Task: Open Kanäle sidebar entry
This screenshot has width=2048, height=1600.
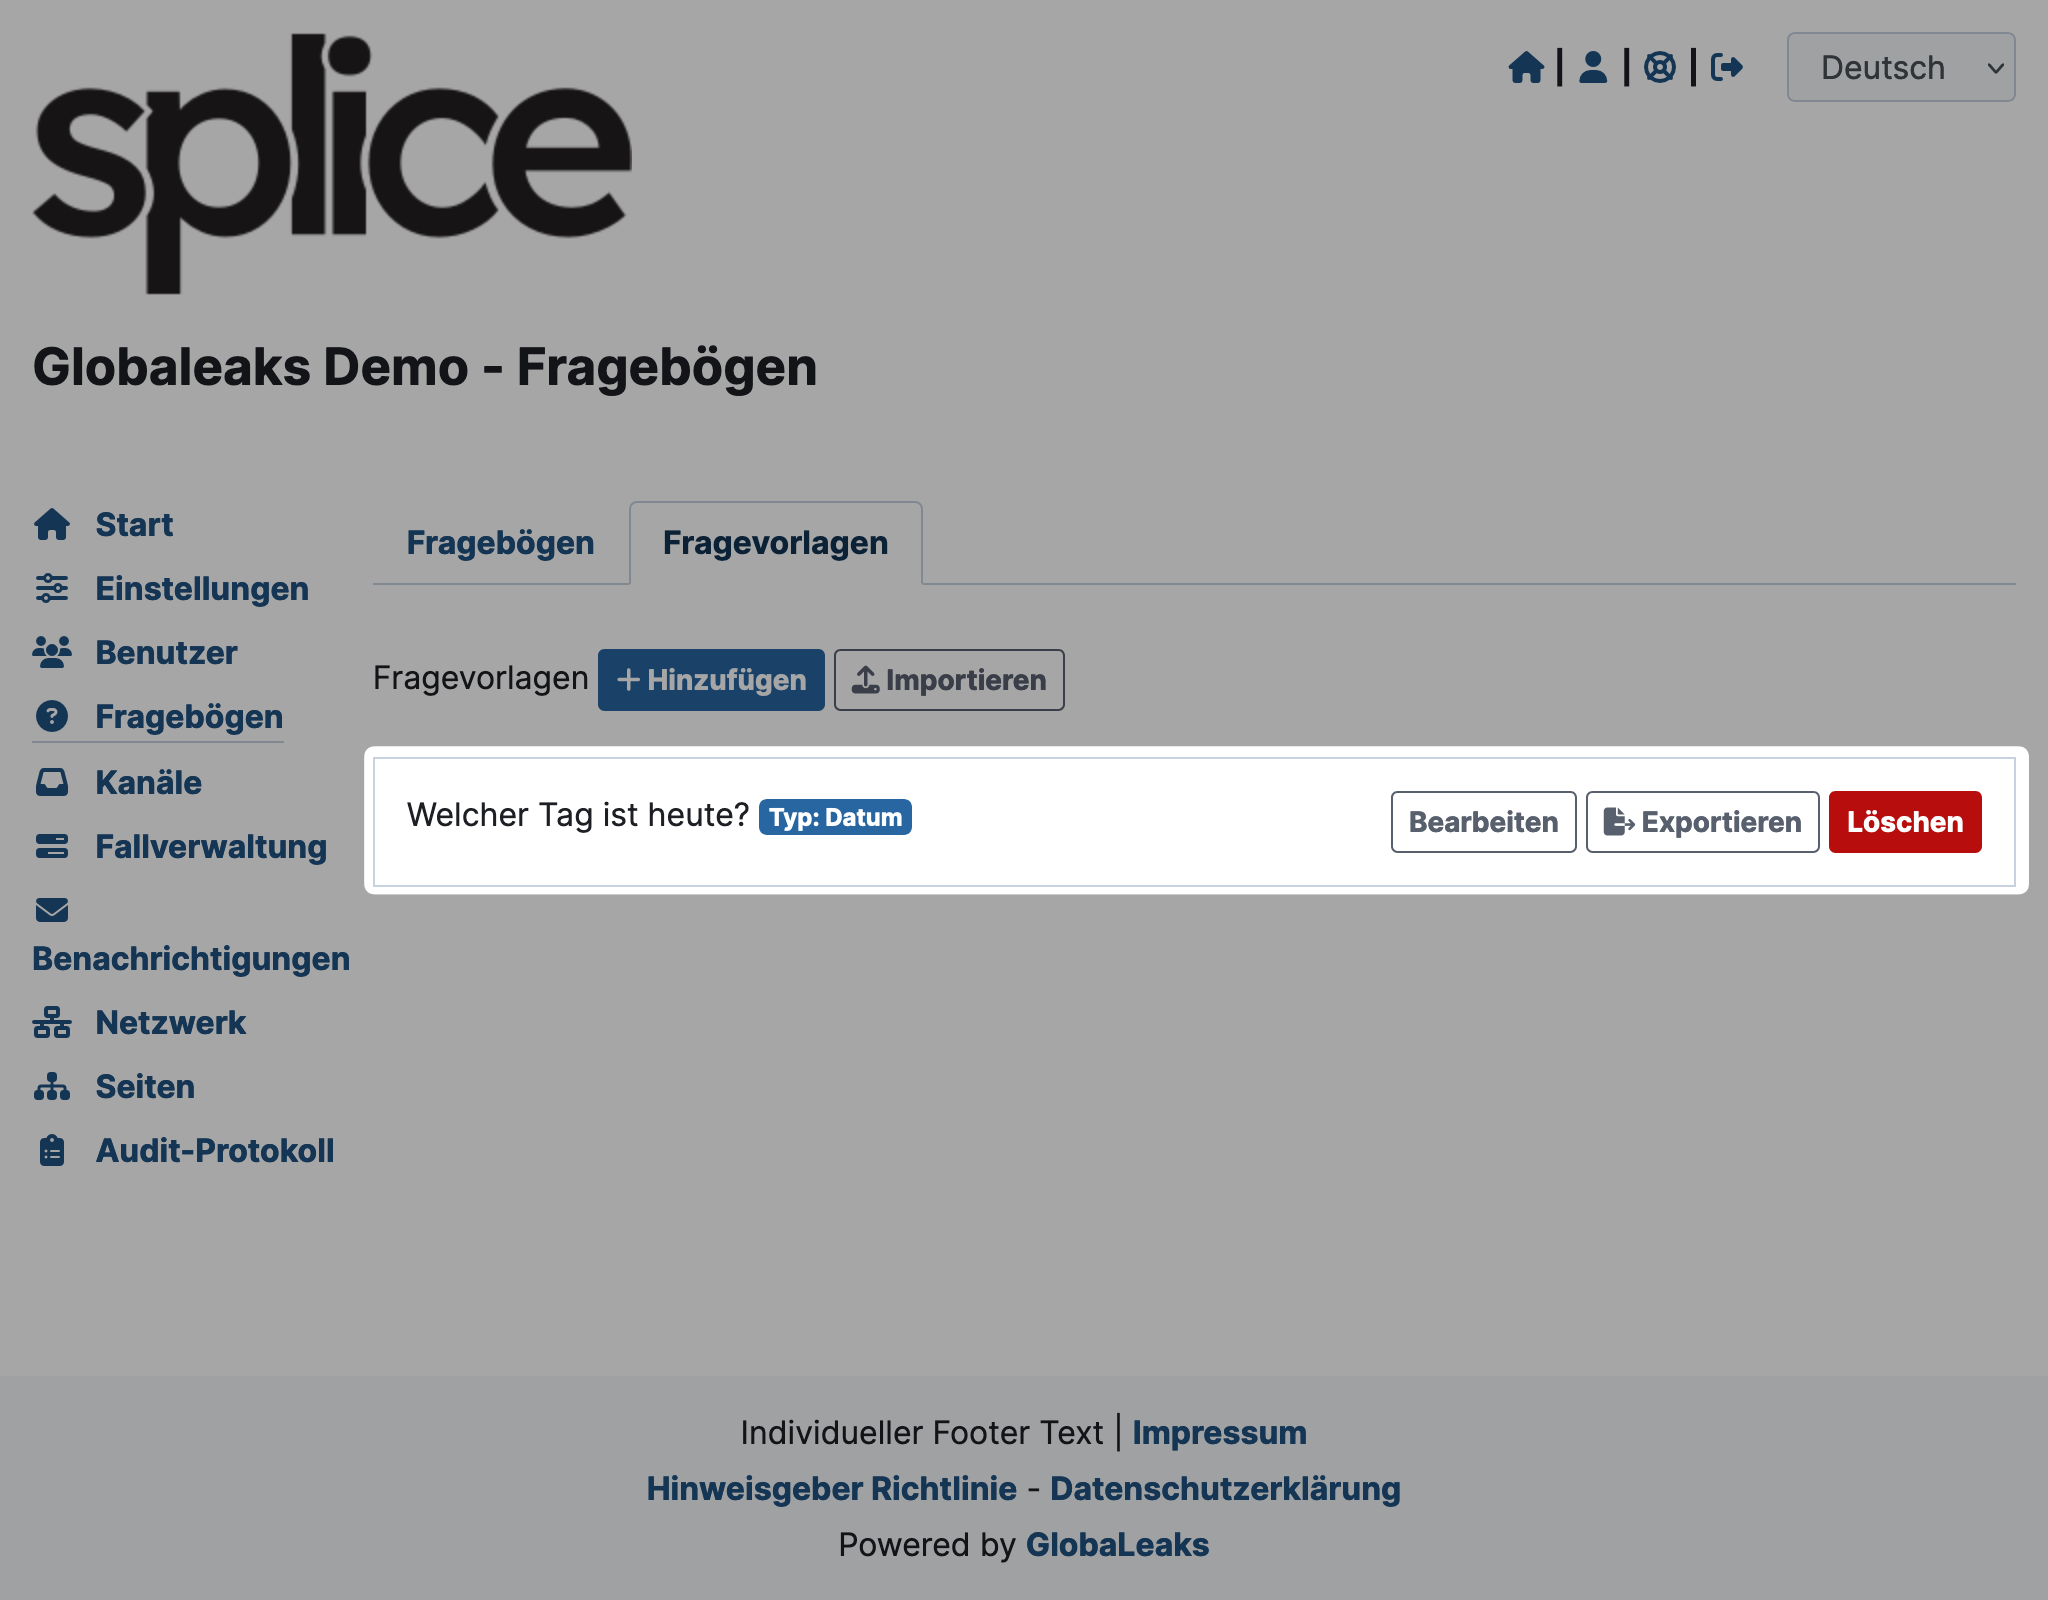Action: pyautogui.click(x=148, y=782)
